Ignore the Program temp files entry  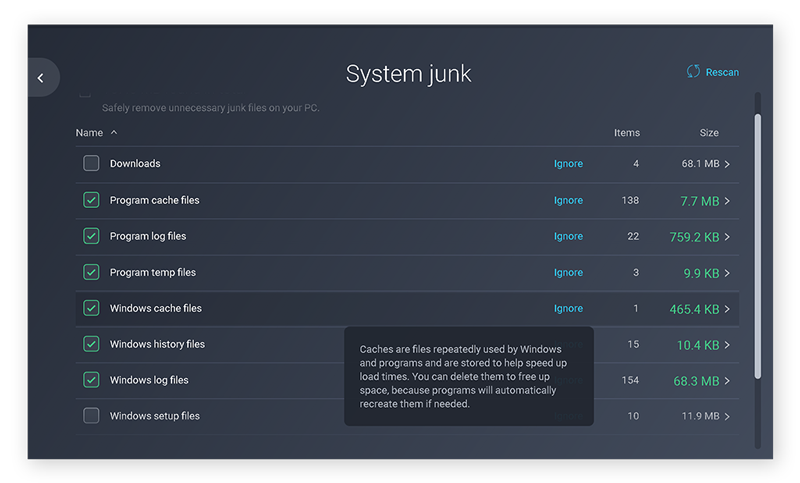pos(568,272)
